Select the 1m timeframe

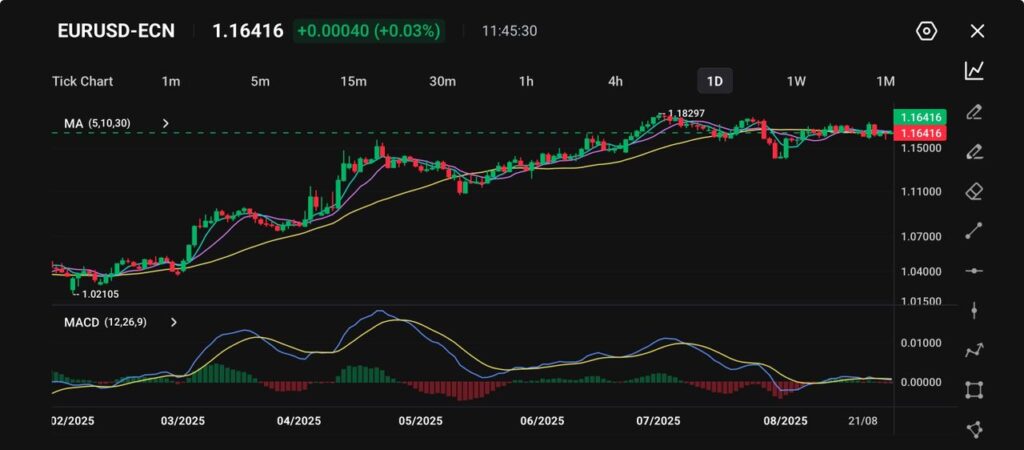coord(171,81)
